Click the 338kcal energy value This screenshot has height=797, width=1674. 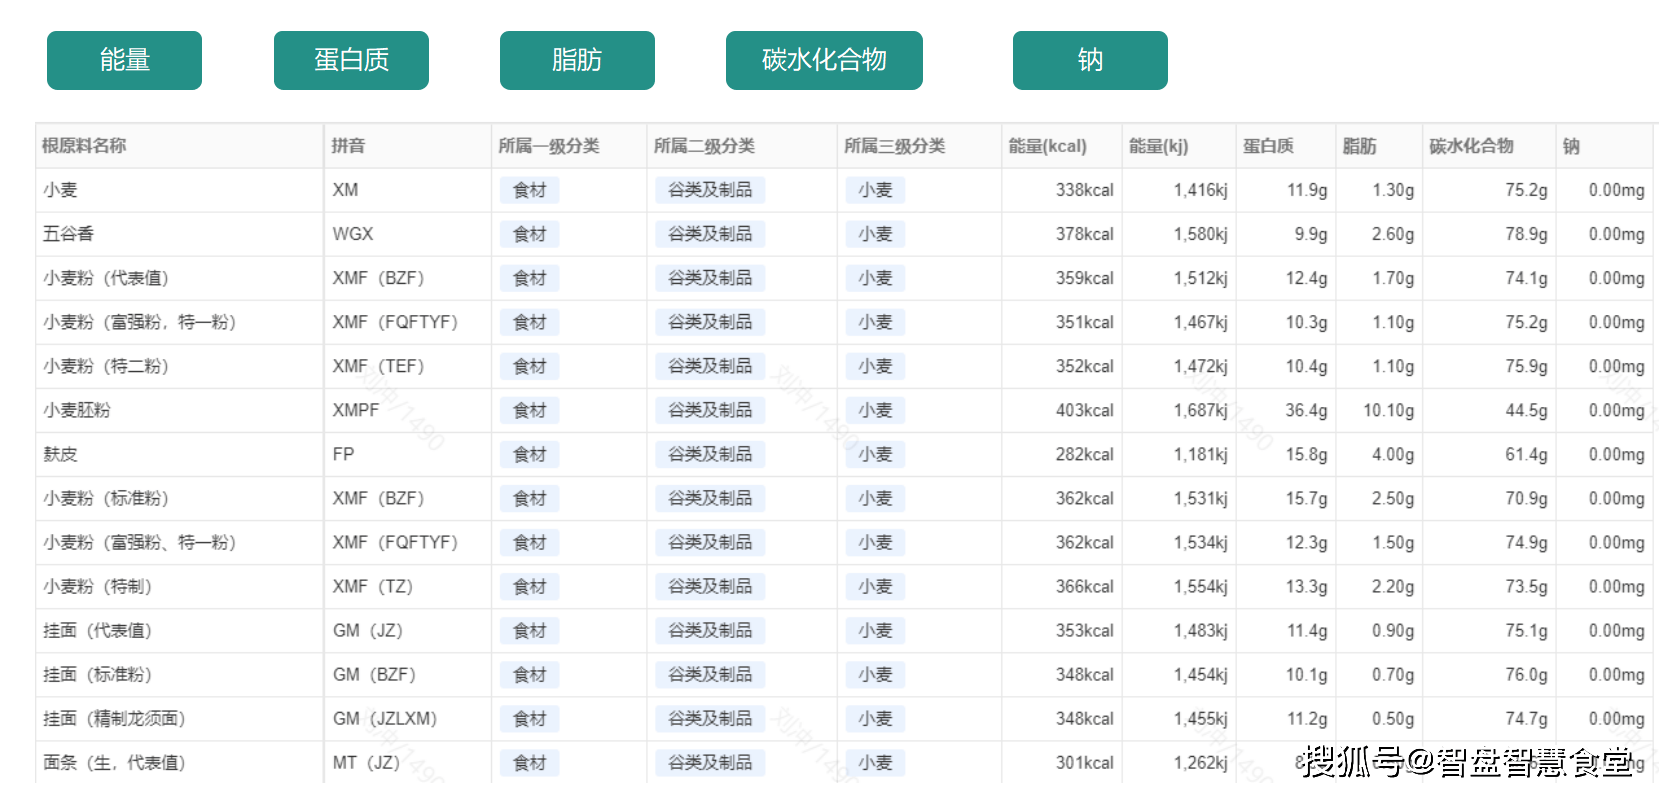pos(1084,190)
